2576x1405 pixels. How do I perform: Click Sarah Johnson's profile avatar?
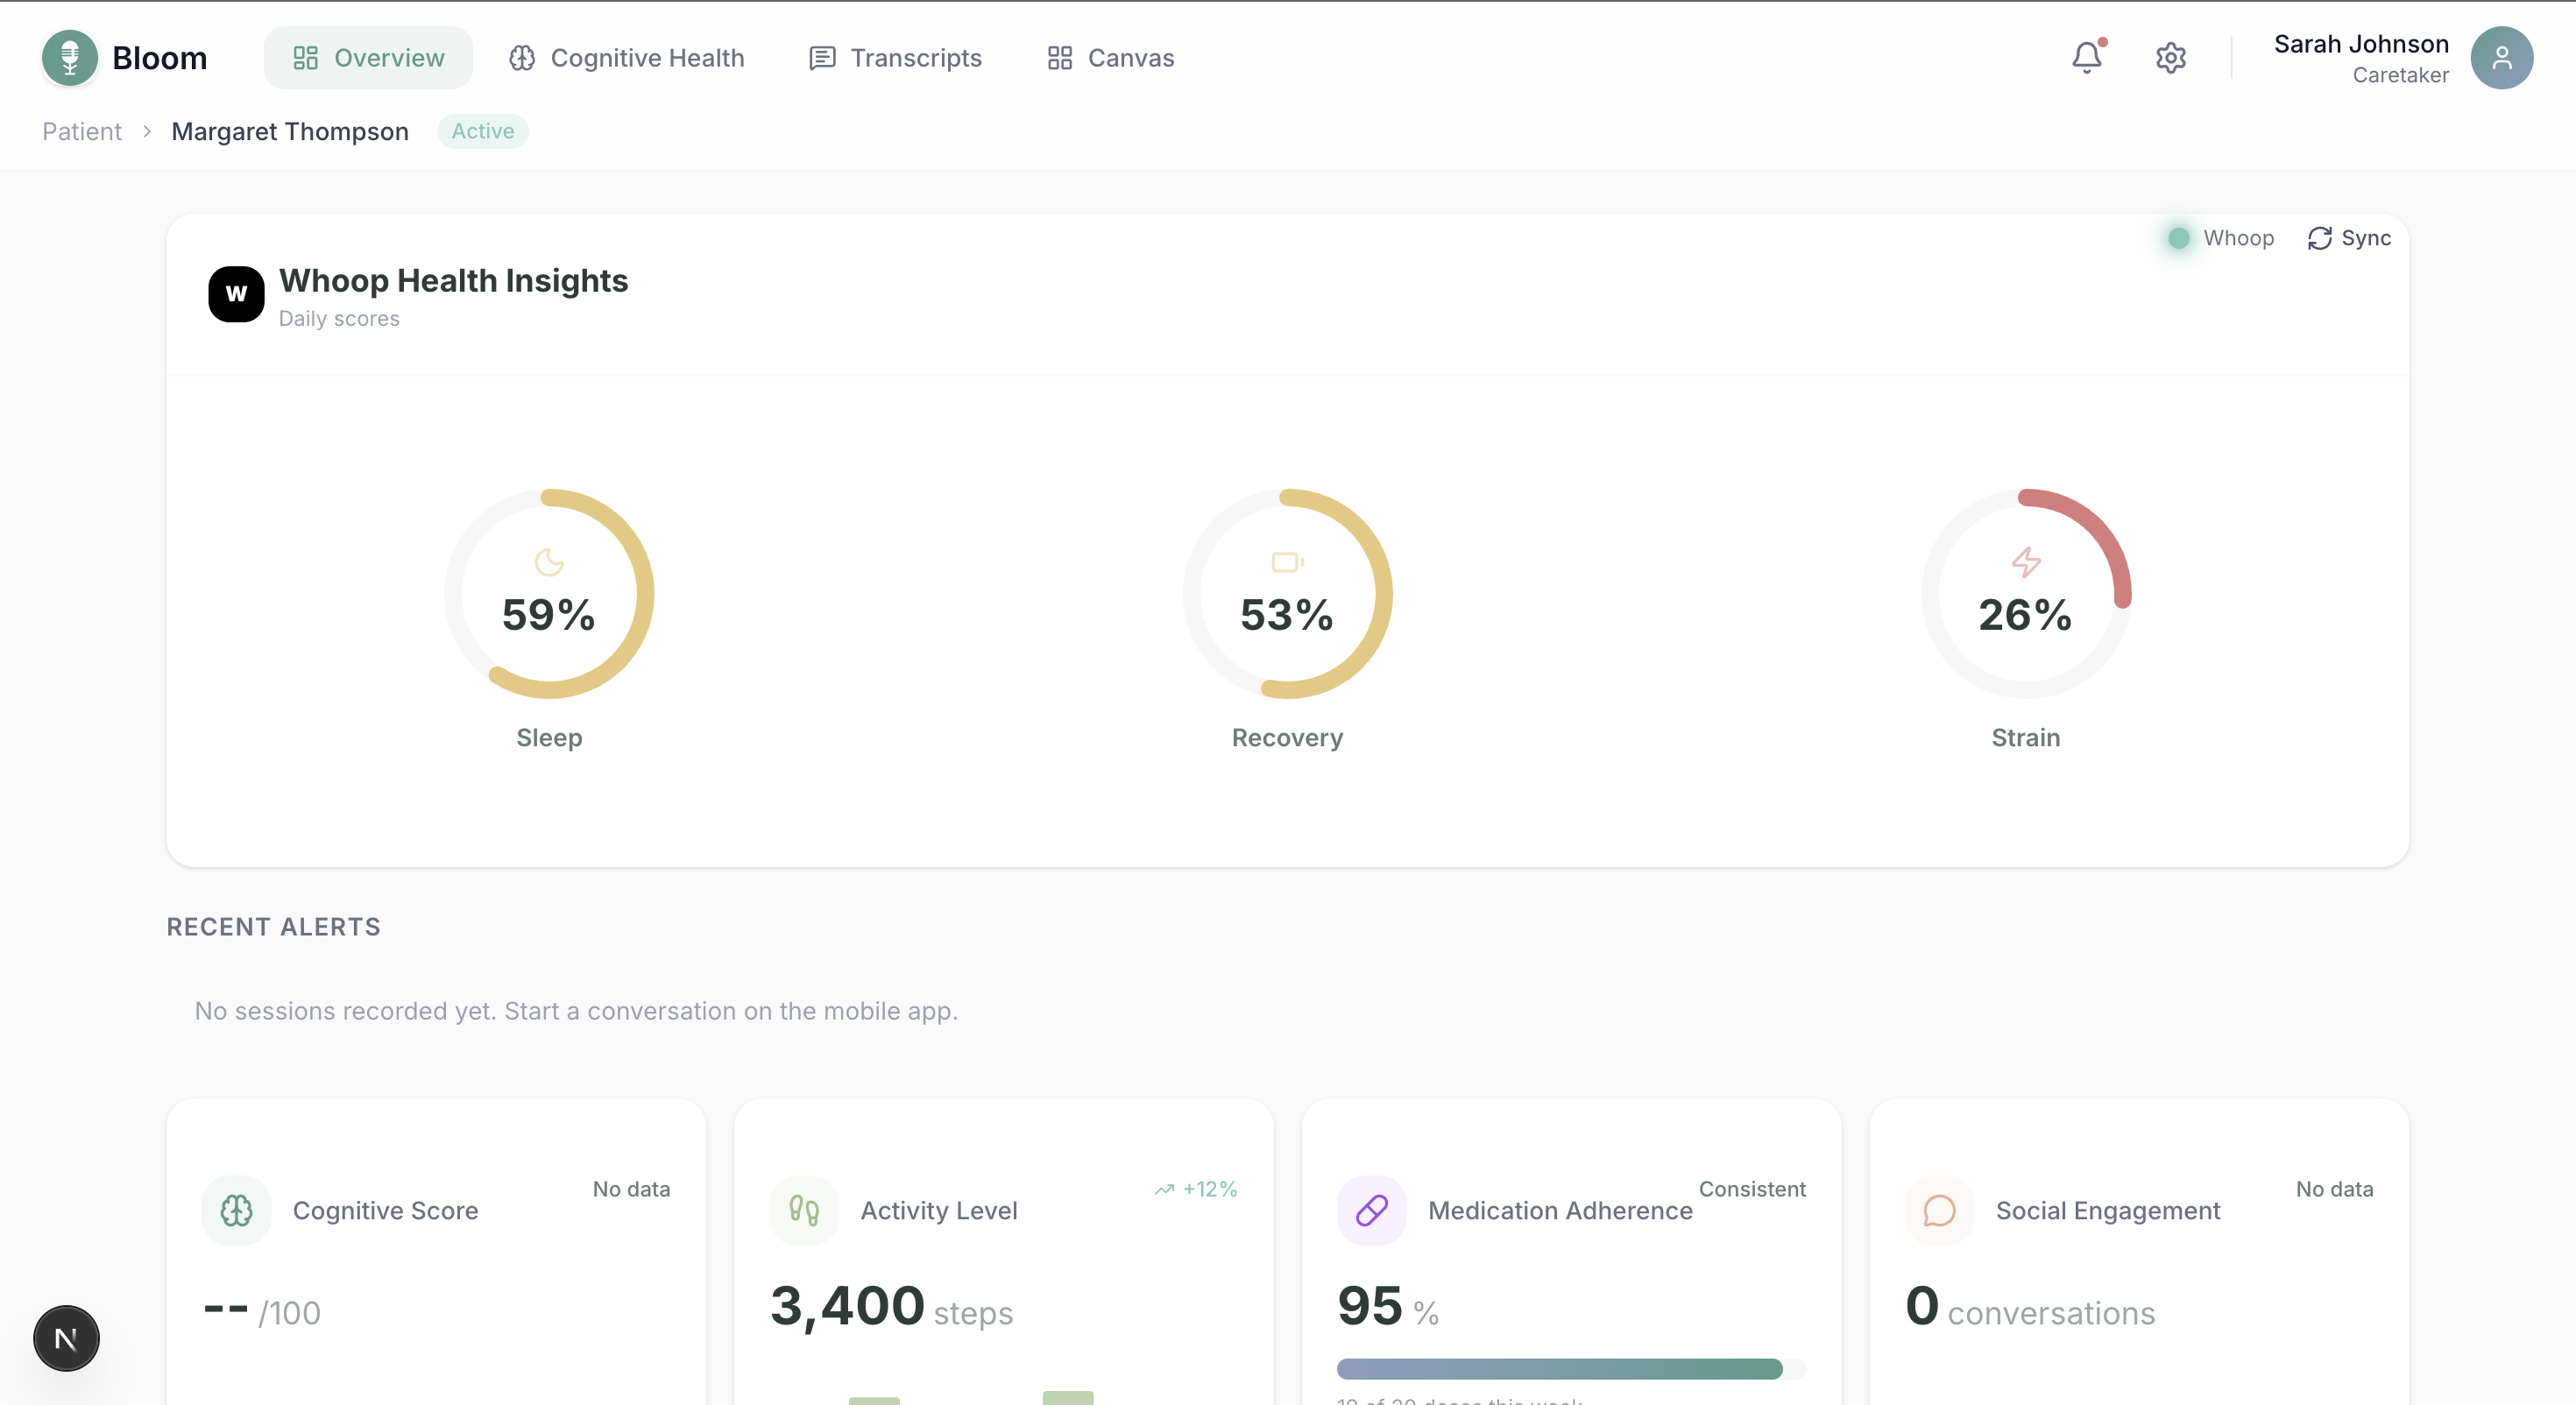click(2501, 58)
